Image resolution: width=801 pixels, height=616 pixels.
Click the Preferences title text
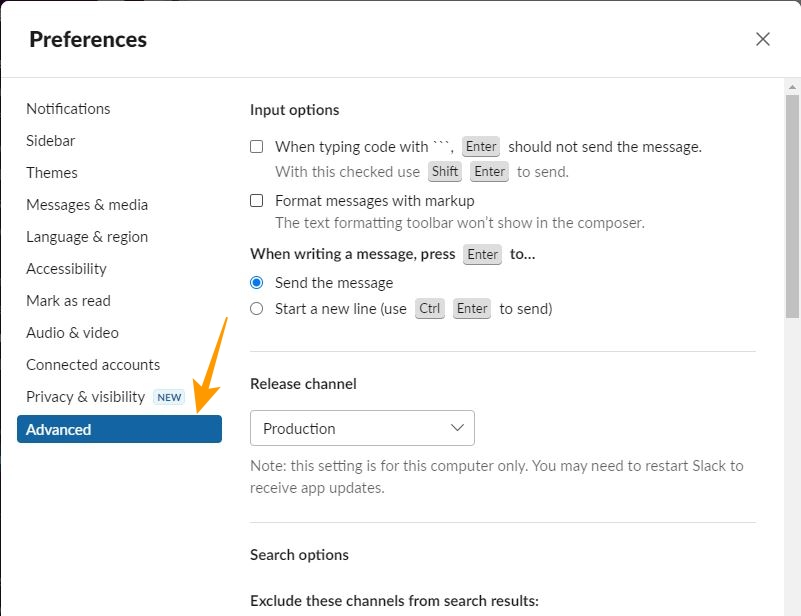click(88, 39)
